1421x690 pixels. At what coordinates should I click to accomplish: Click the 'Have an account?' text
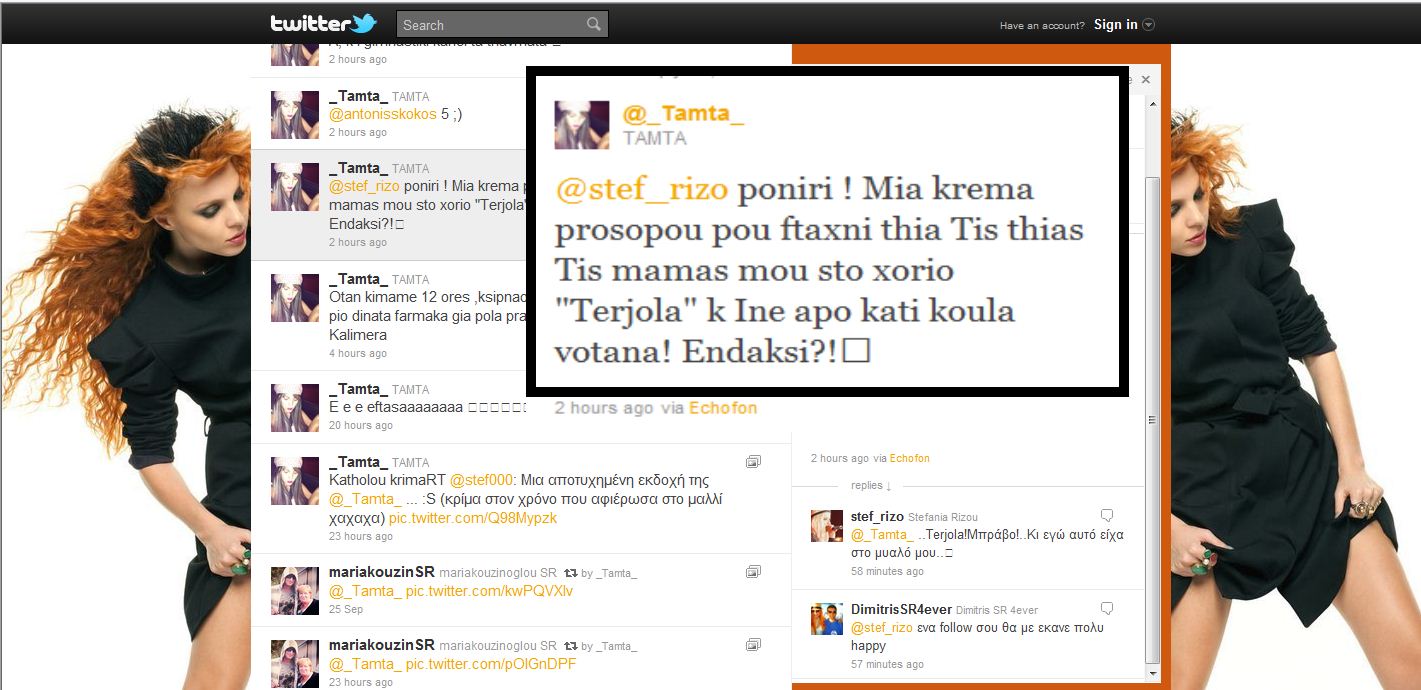point(1042,26)
